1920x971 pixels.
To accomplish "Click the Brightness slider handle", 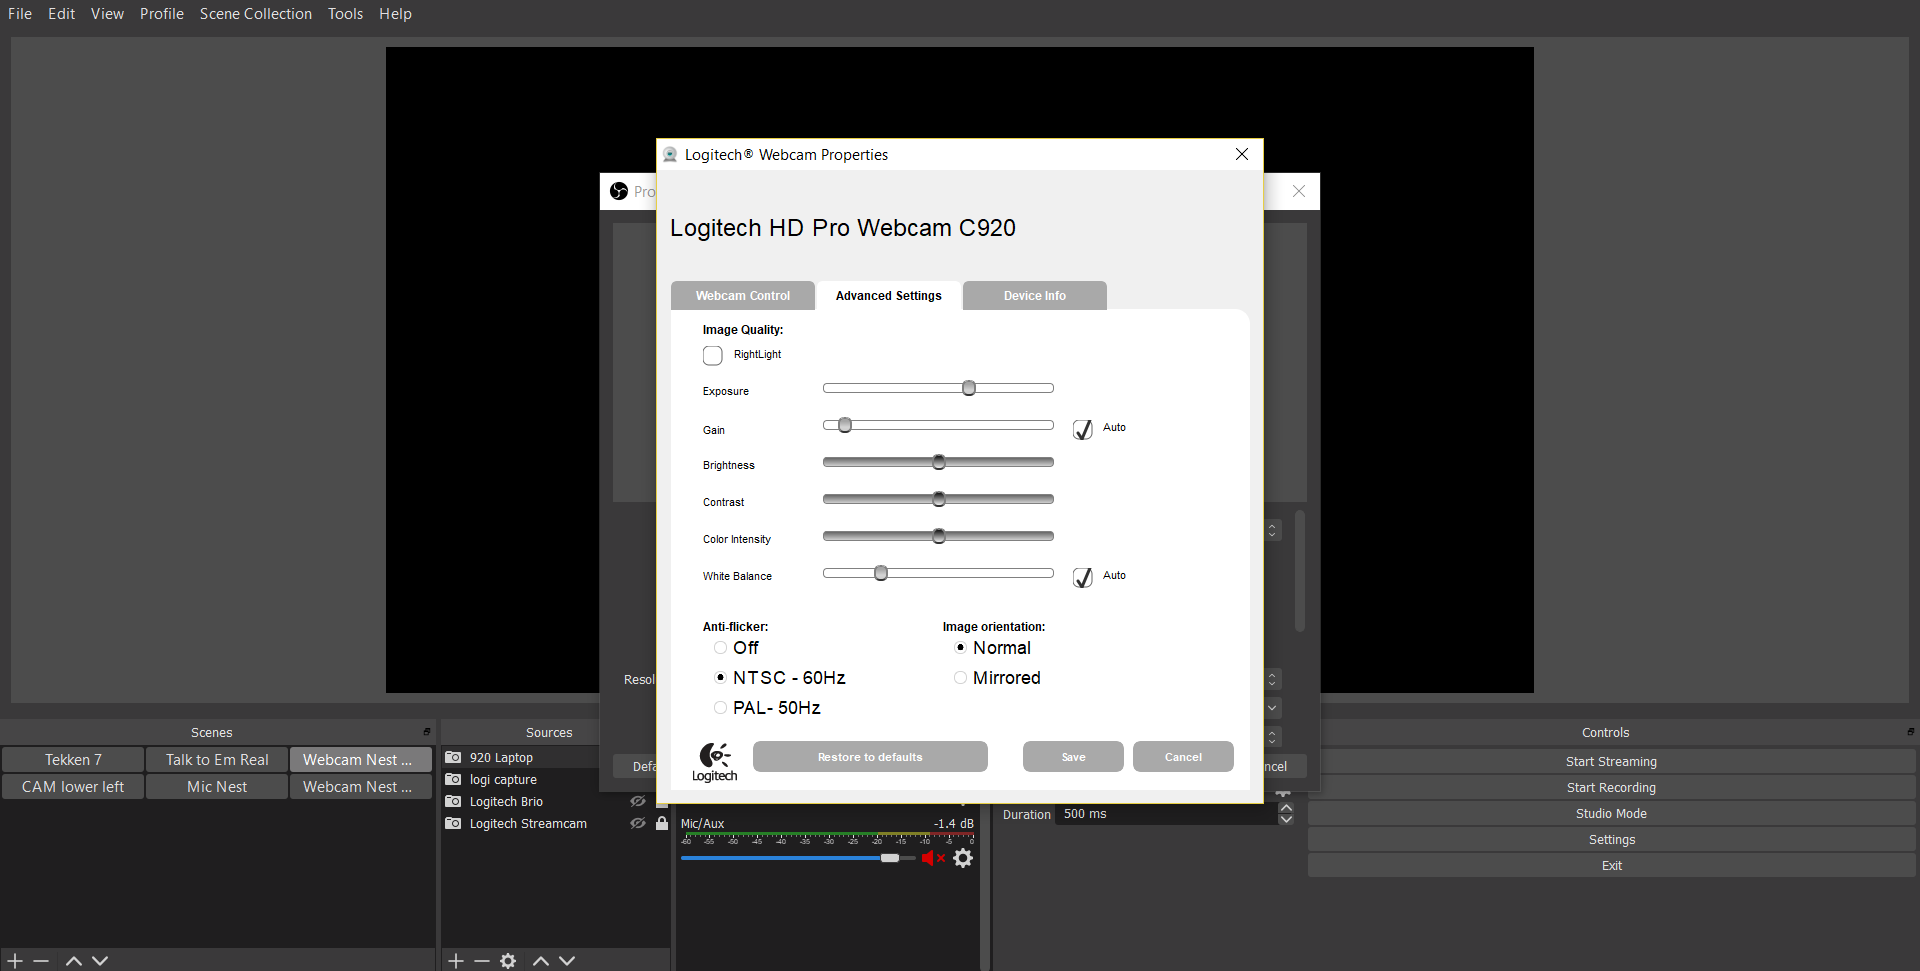I will [x=939, y=462].
